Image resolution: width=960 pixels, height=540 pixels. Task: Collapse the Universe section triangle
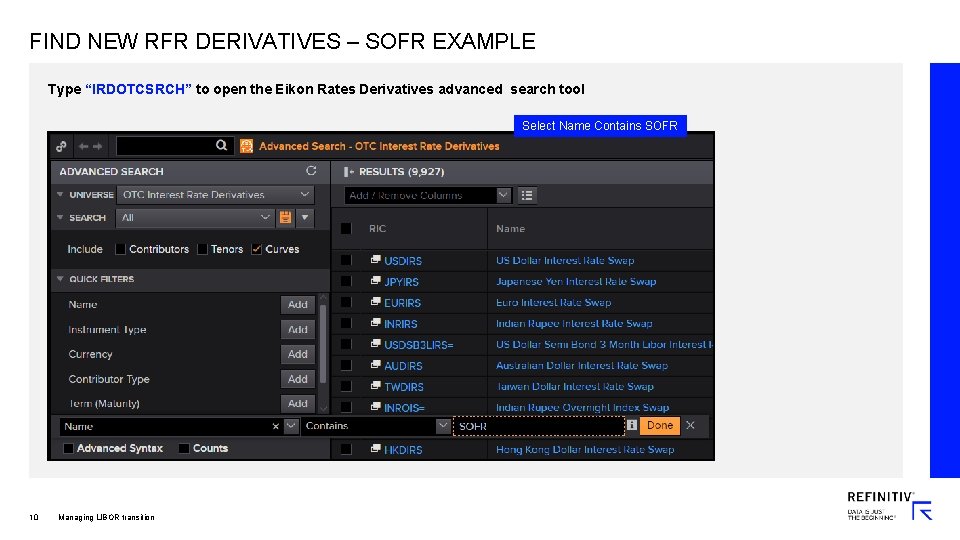point(60,195)
